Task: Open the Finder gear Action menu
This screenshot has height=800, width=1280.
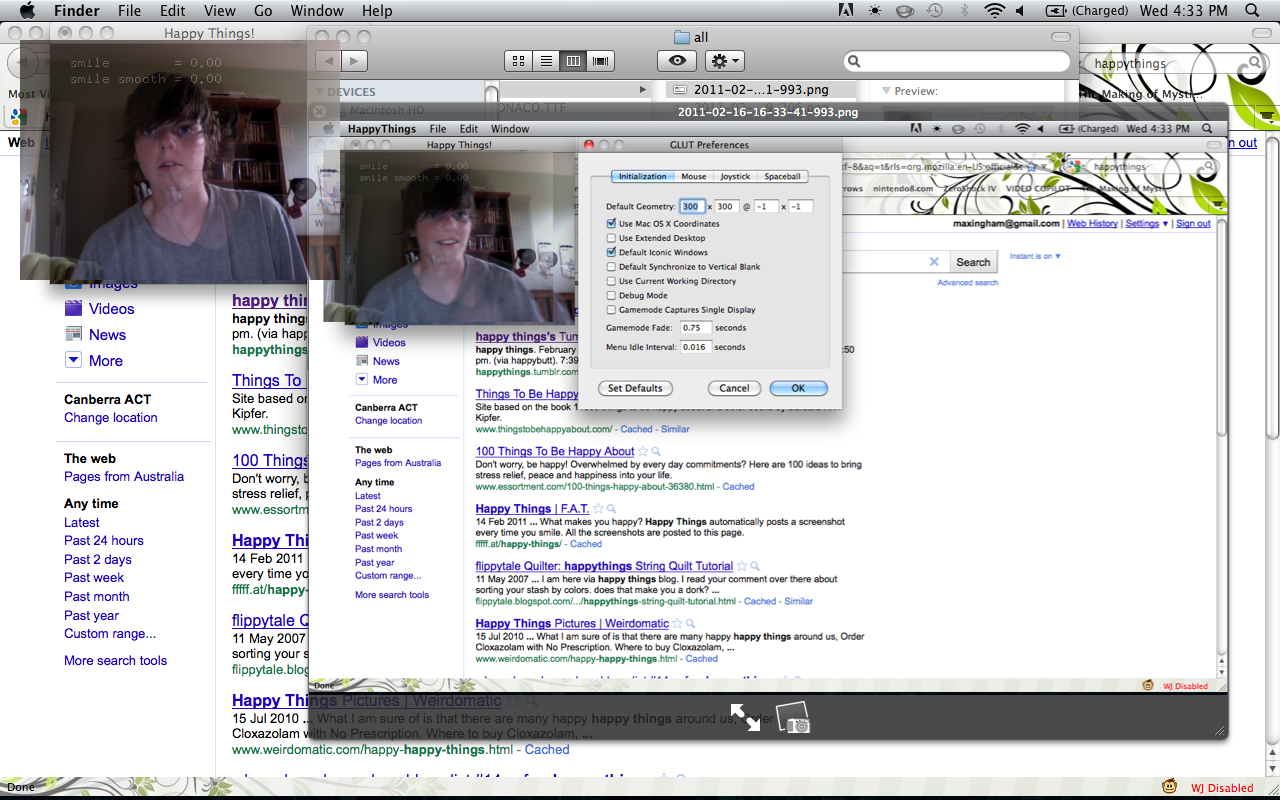Action: [x=723, y=61]
